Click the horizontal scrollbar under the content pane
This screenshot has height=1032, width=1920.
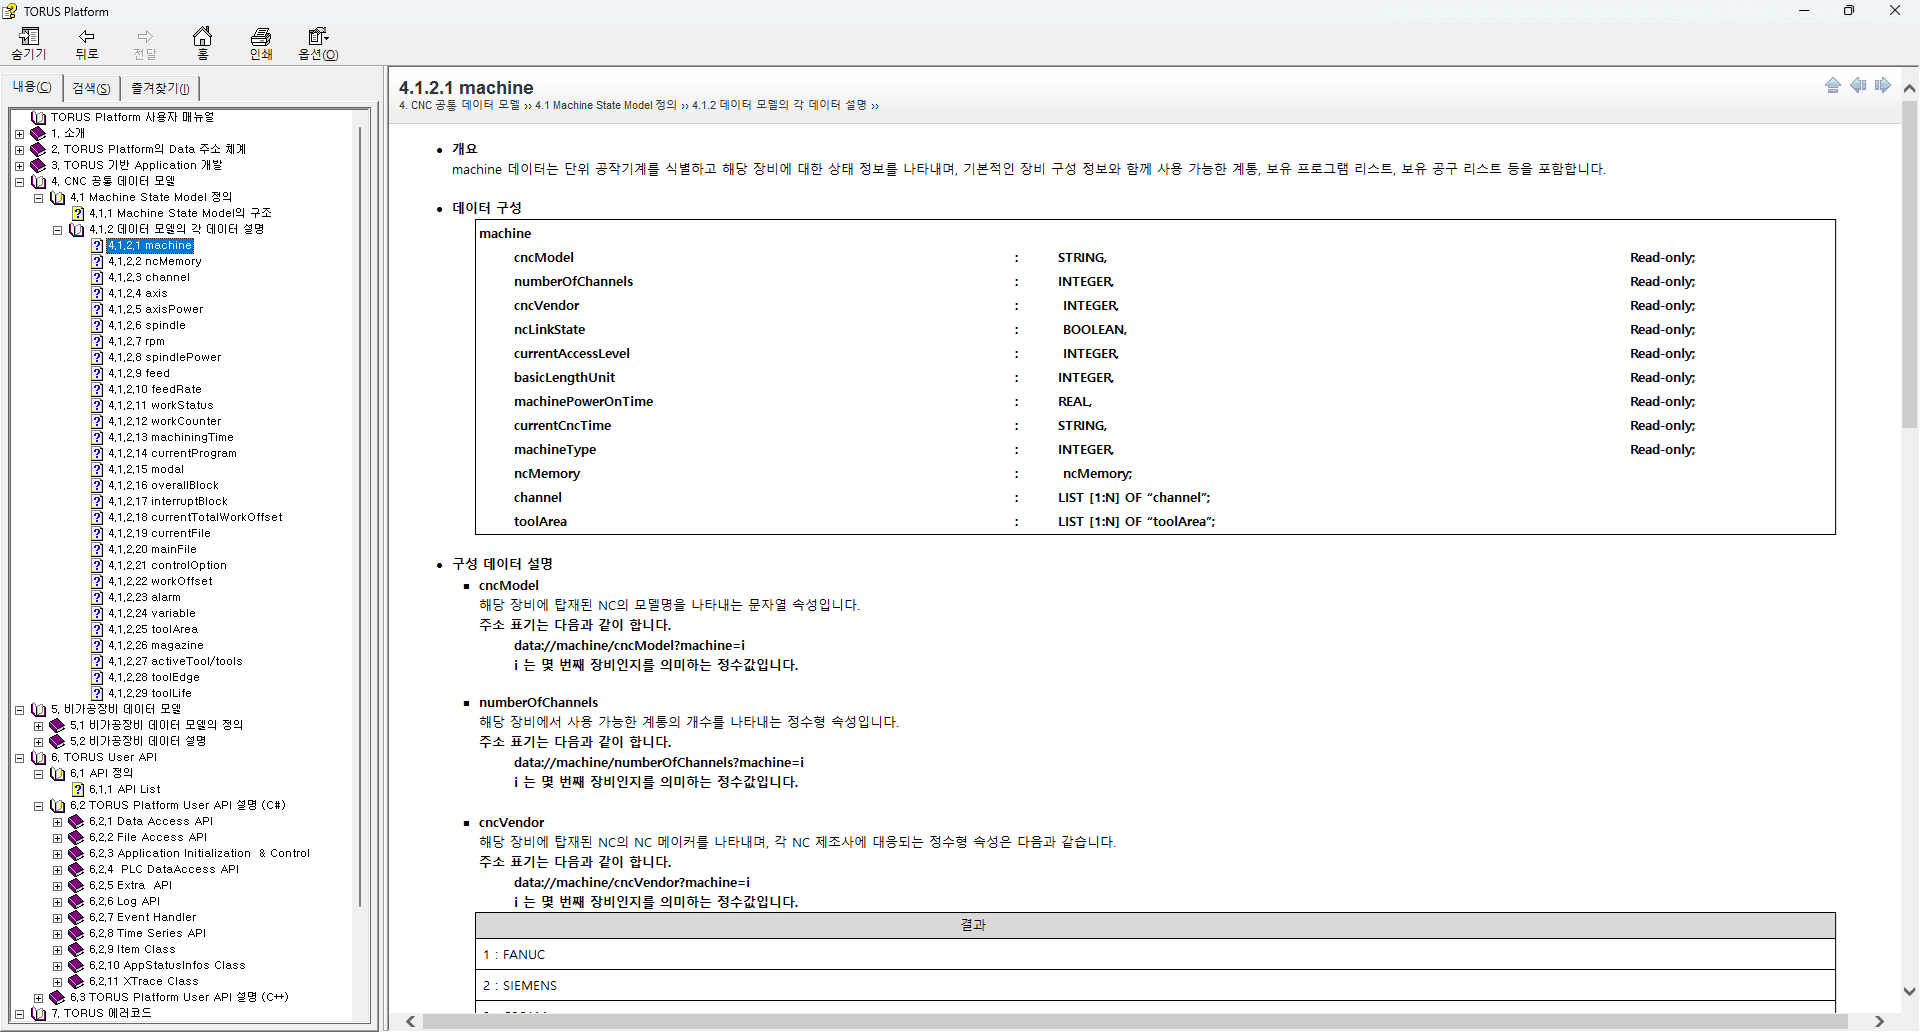(1134, 1021)
